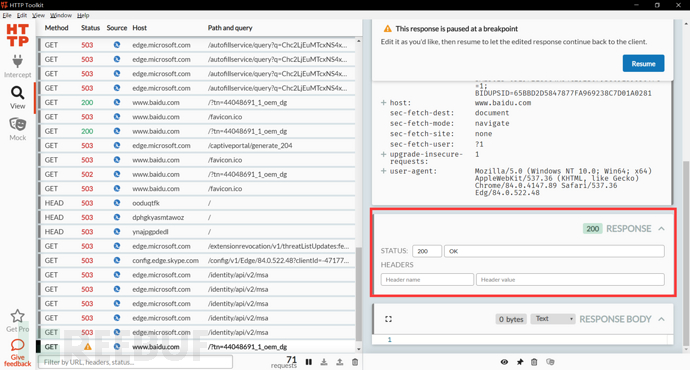
Task: Select the View magnifier sidebar icon
Action: (18, 98)
